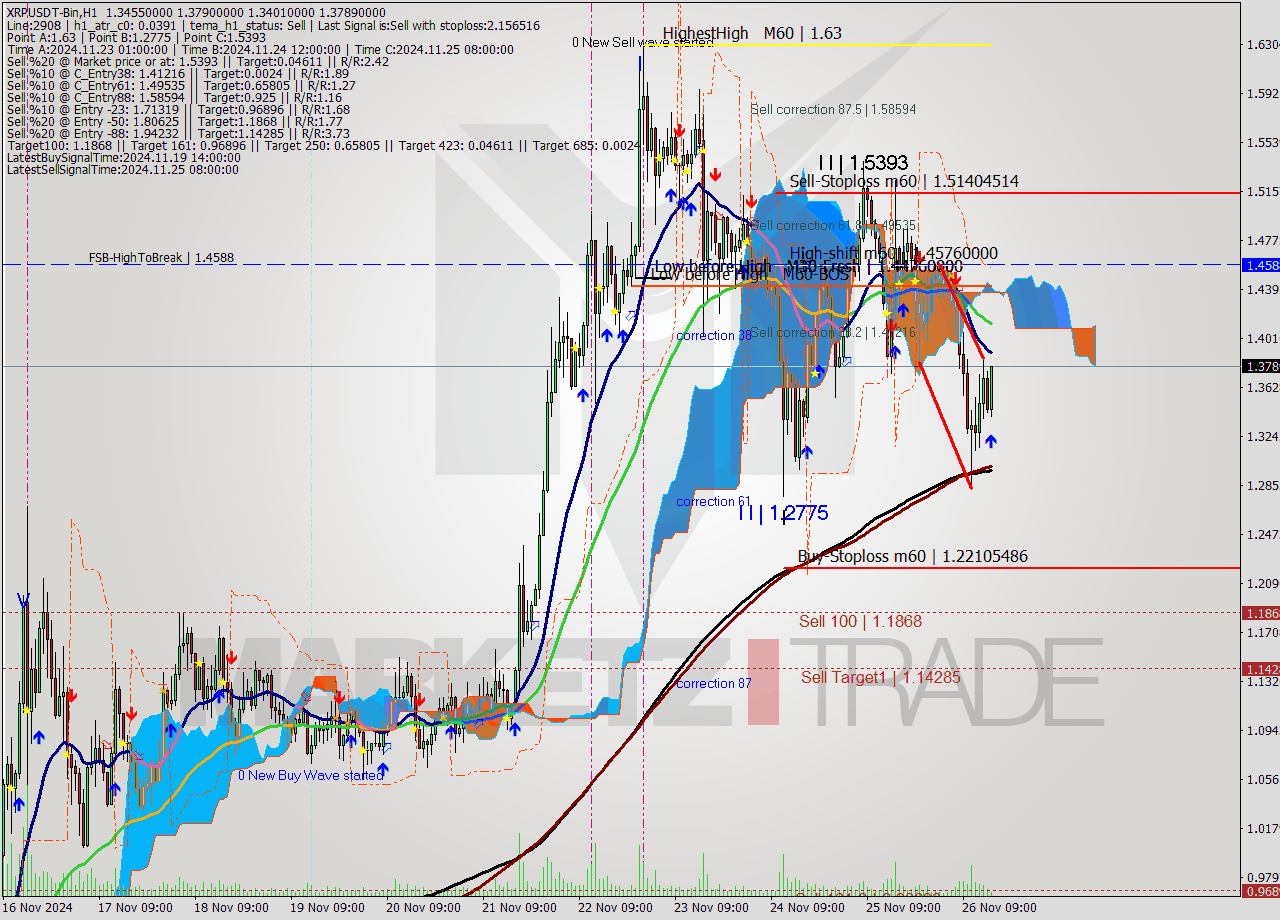Select the '0 New Sell wave started' label
Screen dimensions: 1280x920
(642, 42)
